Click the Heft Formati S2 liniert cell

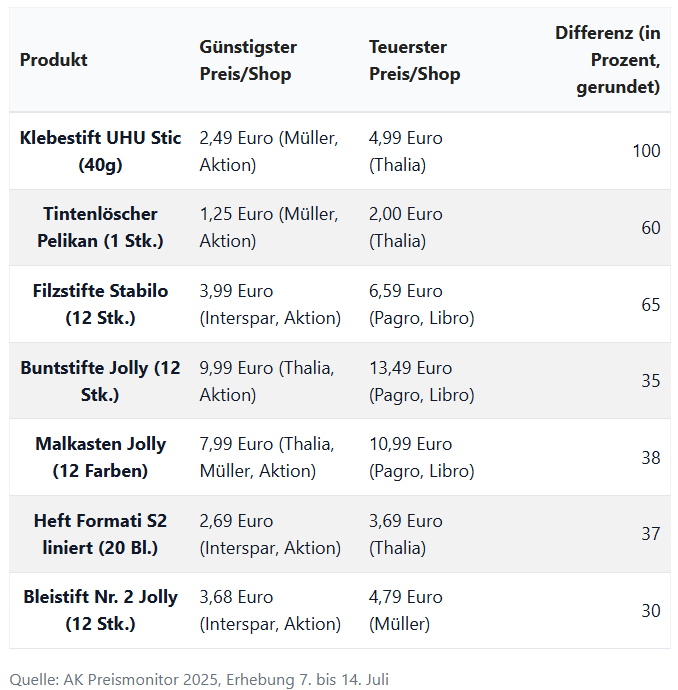click(100, 534)
